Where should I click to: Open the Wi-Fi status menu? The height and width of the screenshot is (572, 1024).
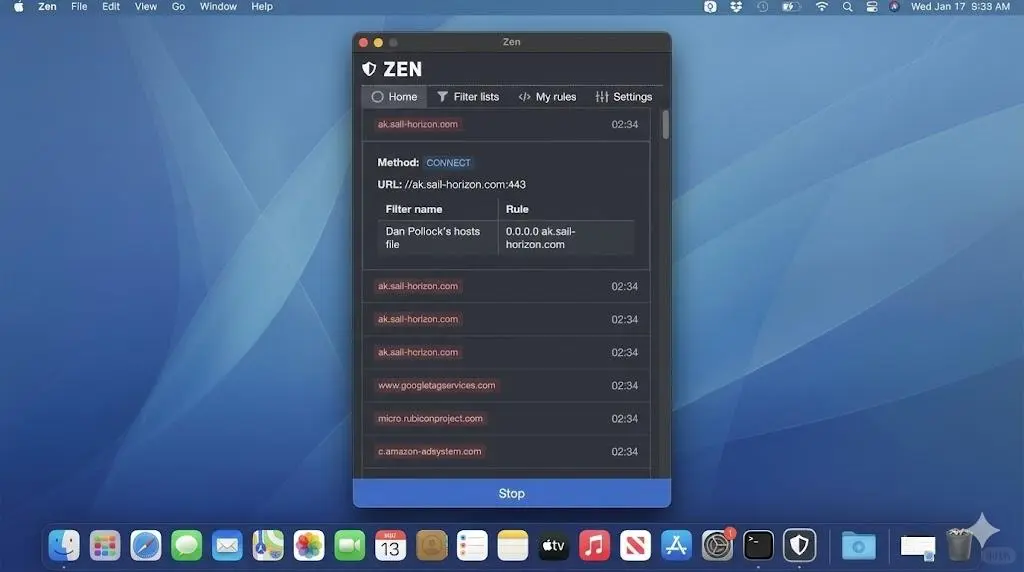click(822, 7)
